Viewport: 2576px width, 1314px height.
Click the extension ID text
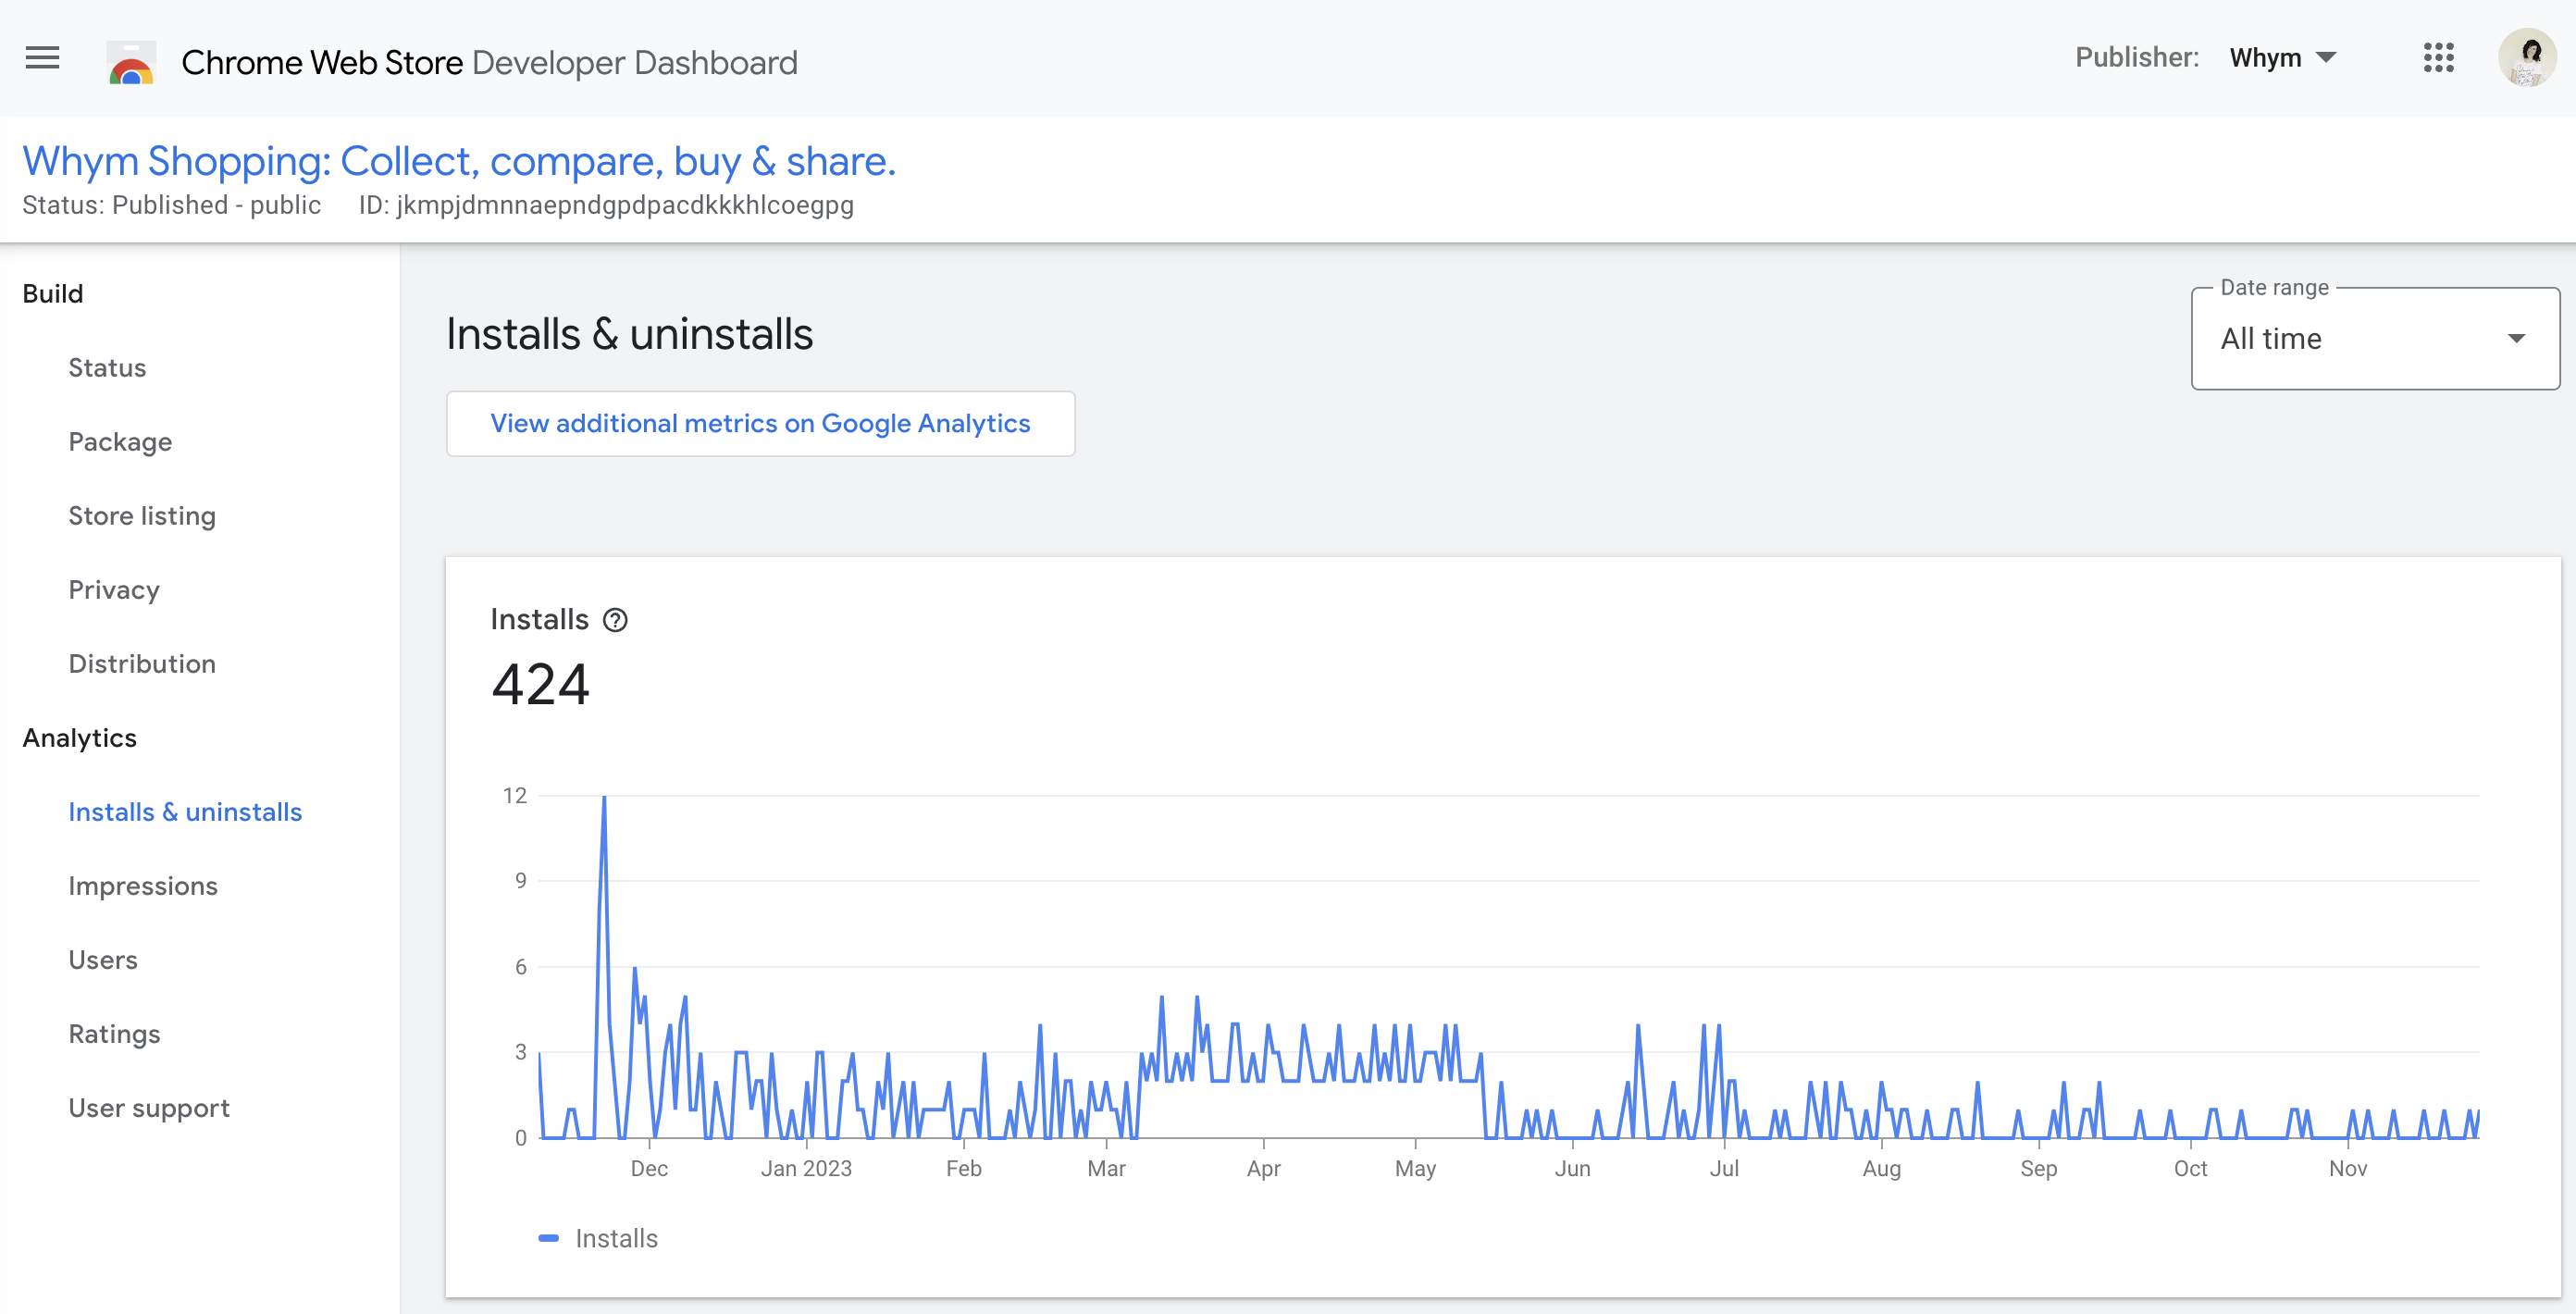(x=606, y=205)
